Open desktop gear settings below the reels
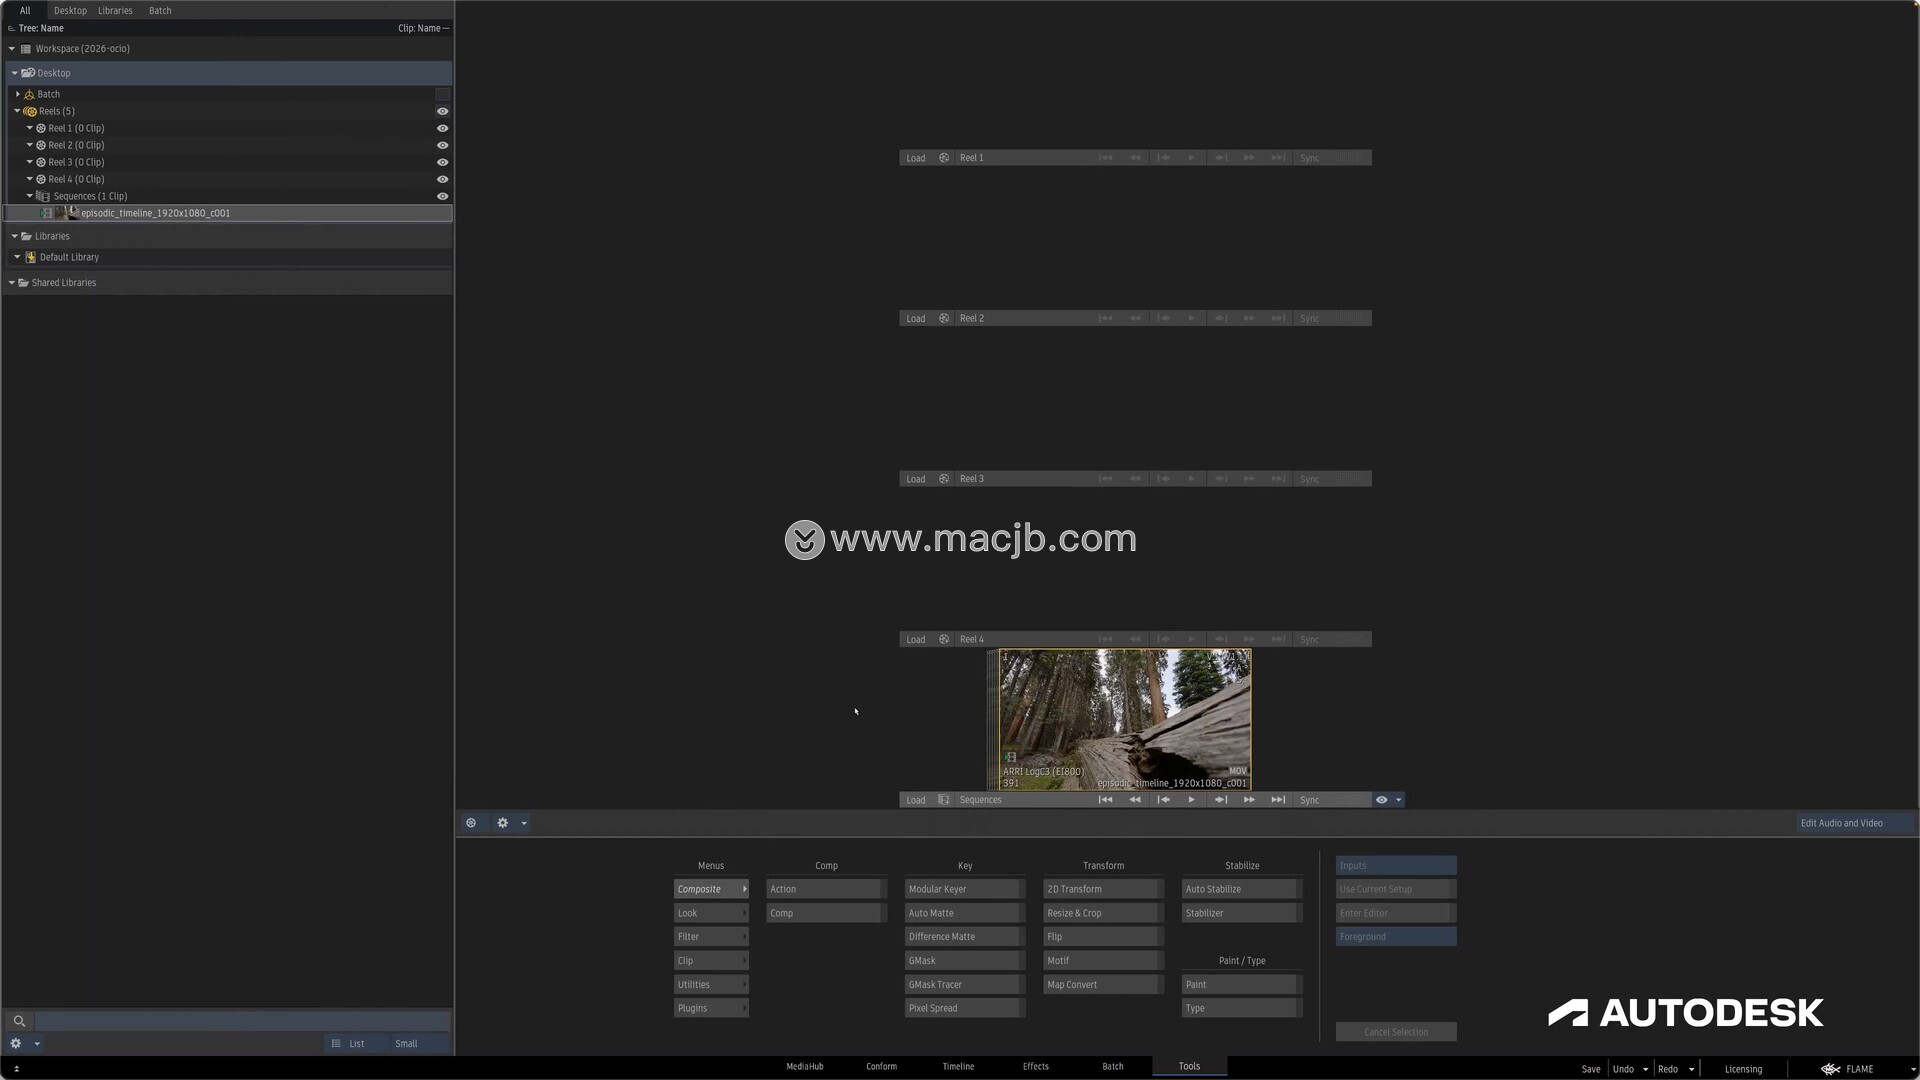This screenshot has height=1080, width=1920. [503, 823]
